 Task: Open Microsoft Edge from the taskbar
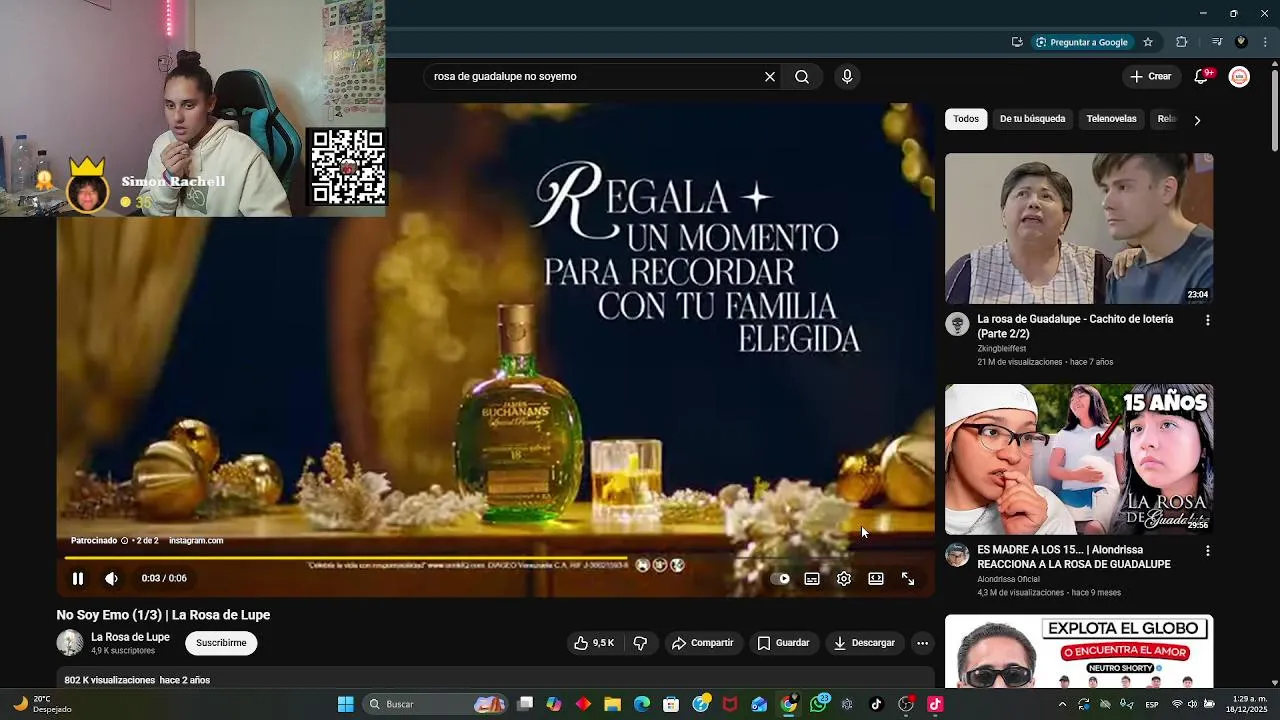(642, 704)
